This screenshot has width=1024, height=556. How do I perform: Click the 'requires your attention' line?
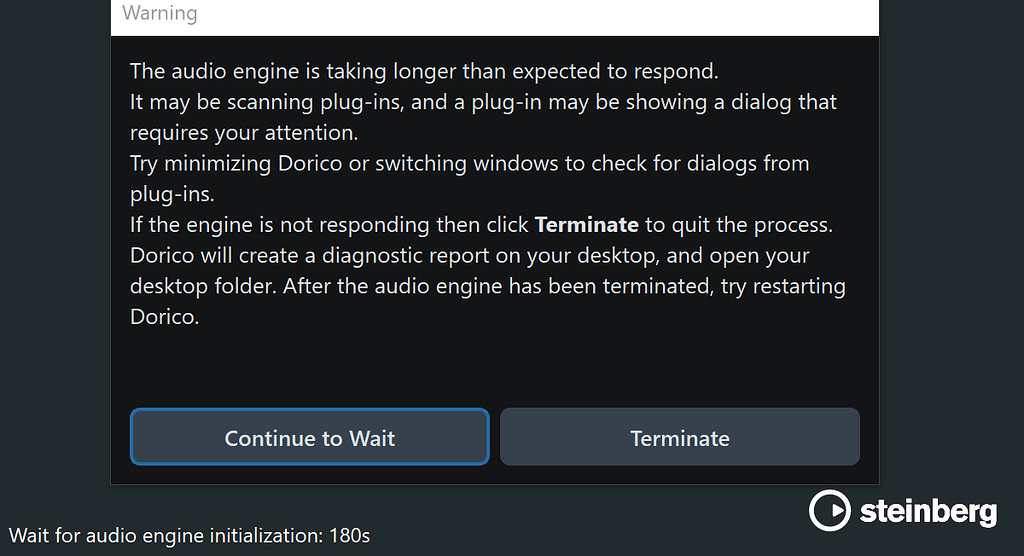(244, 133)
